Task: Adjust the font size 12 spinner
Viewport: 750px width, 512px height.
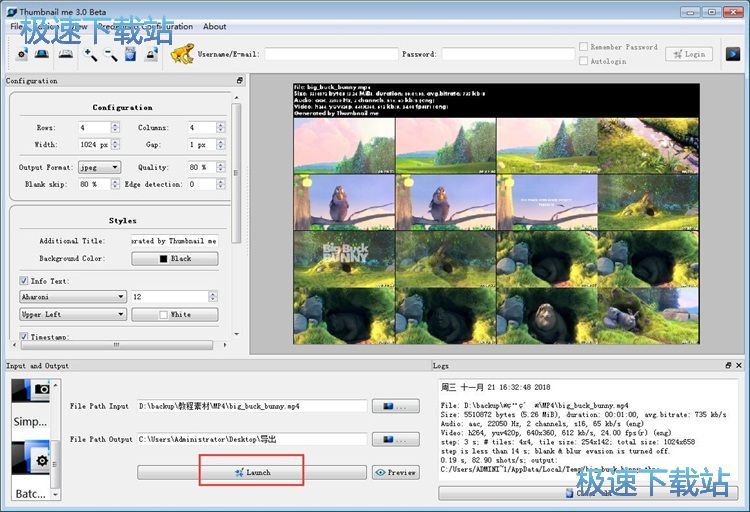Action: [213, 297]
